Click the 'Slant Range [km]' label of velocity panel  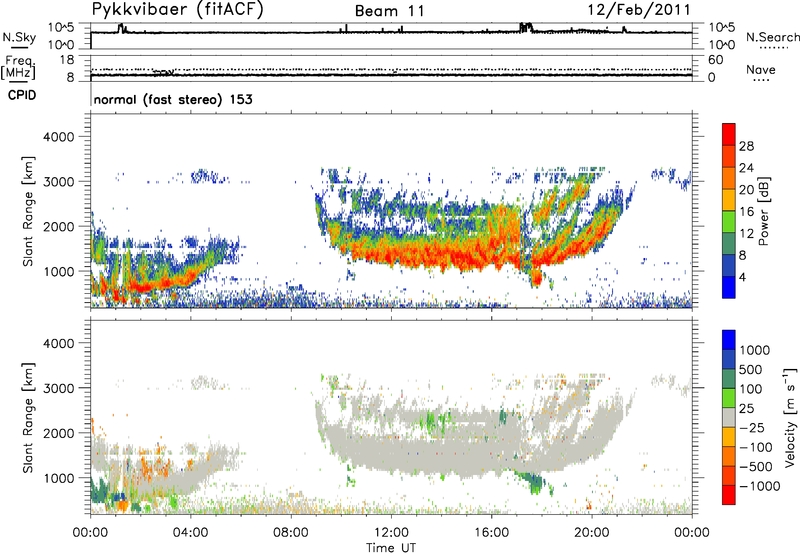click(x=28, y=417)
